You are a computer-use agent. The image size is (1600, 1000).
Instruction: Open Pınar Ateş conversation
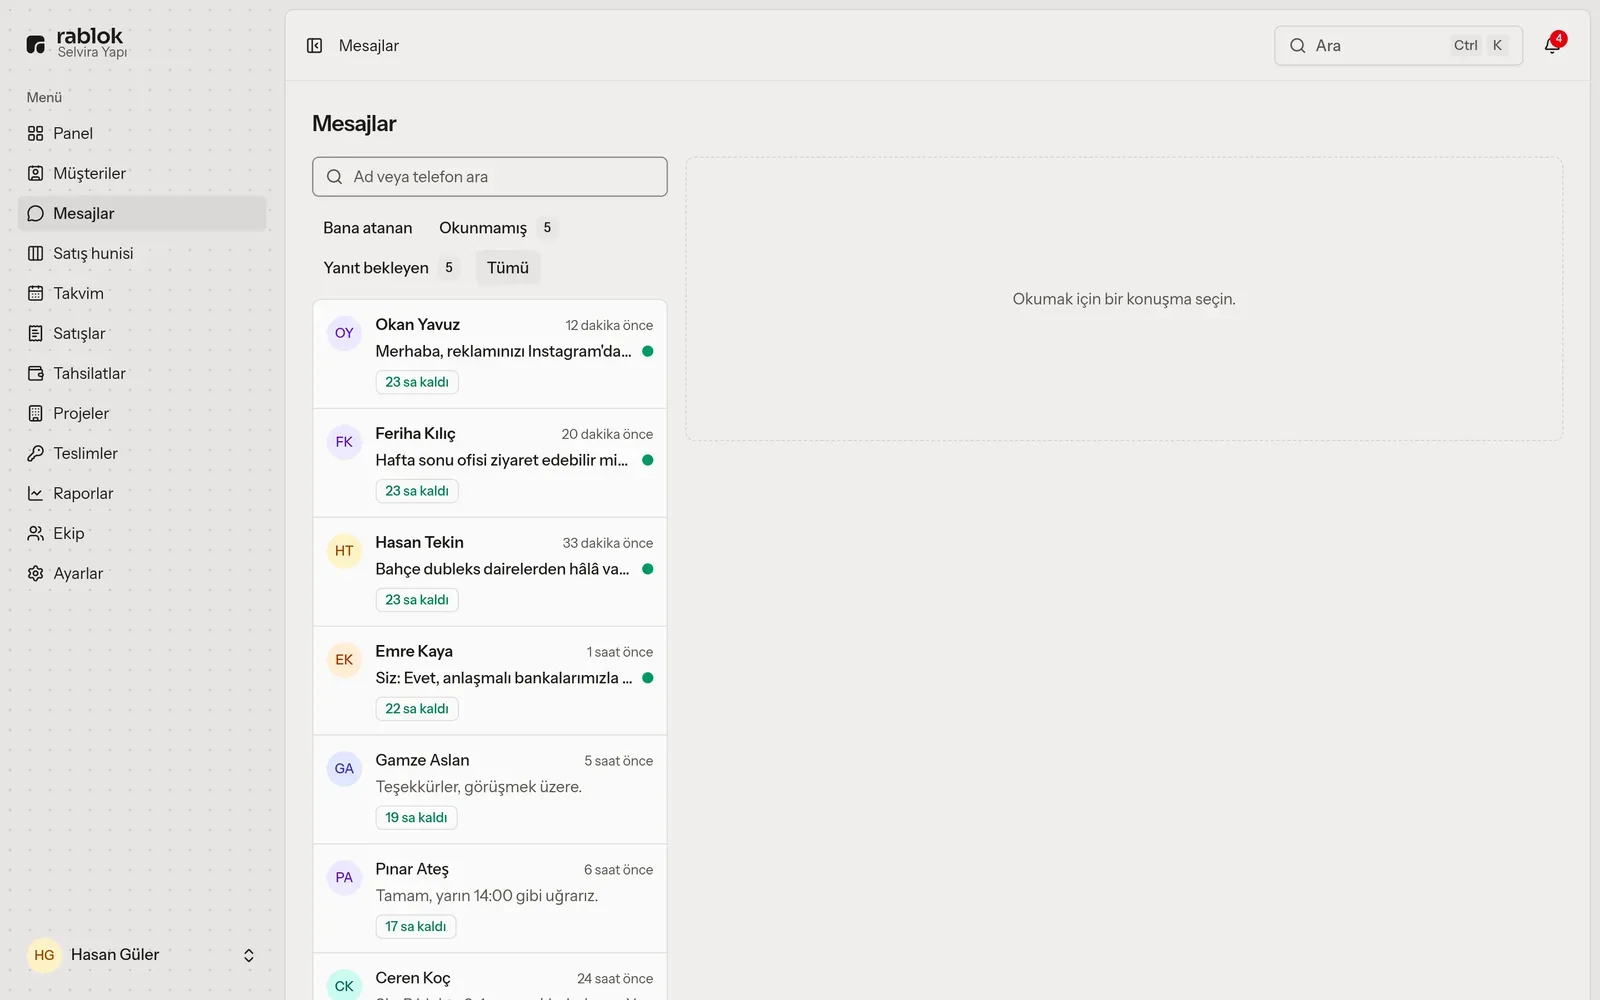pyautogui.click(x=490, y=899)
